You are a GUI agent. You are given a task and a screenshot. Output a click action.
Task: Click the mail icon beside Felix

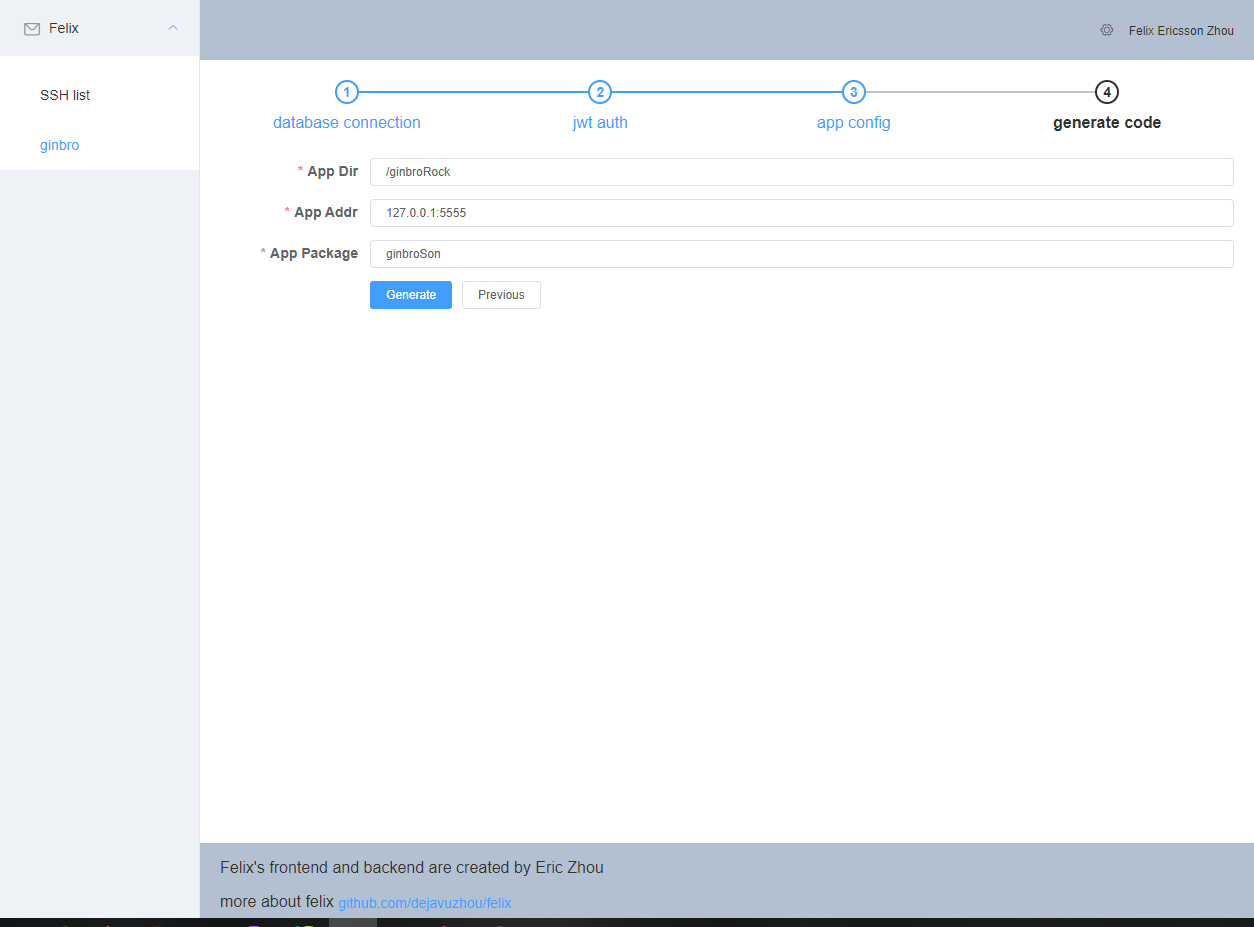click(32, 29)
